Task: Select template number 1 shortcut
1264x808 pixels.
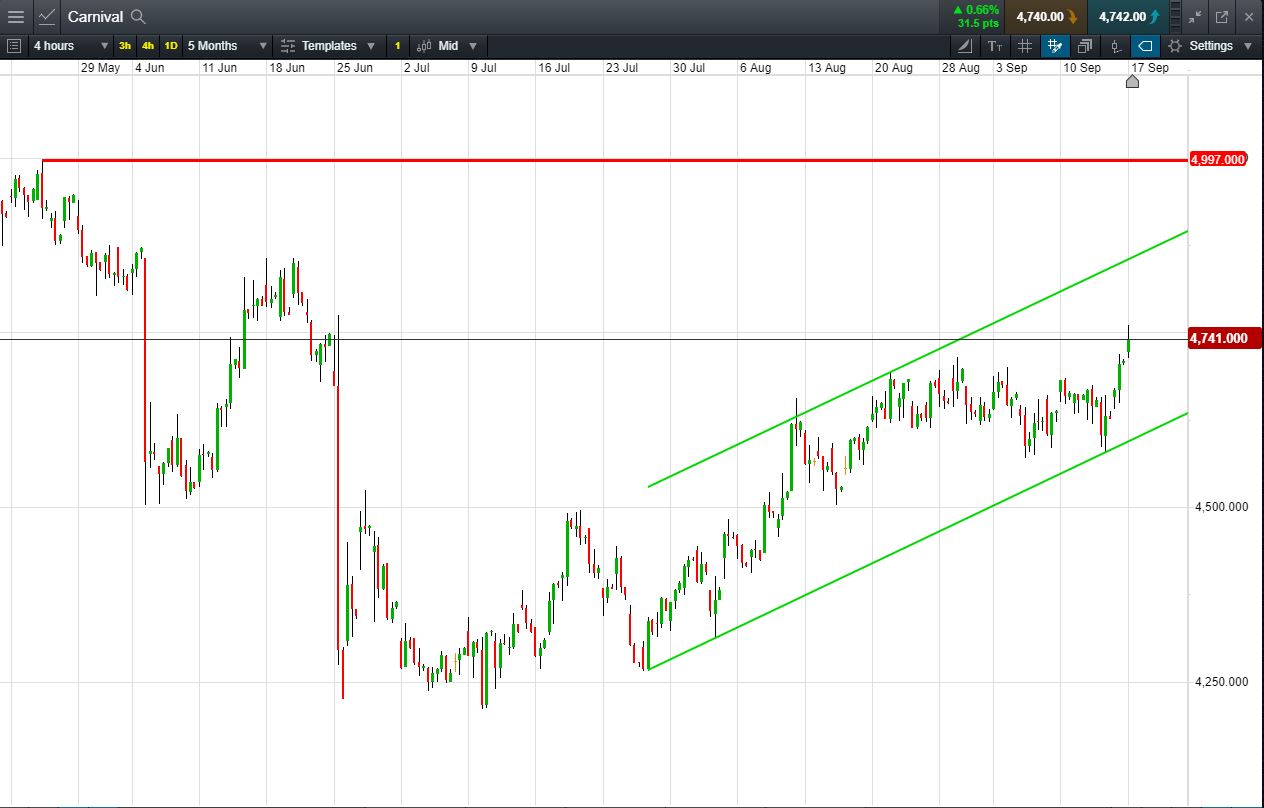Action: click(x=397, y=46)
